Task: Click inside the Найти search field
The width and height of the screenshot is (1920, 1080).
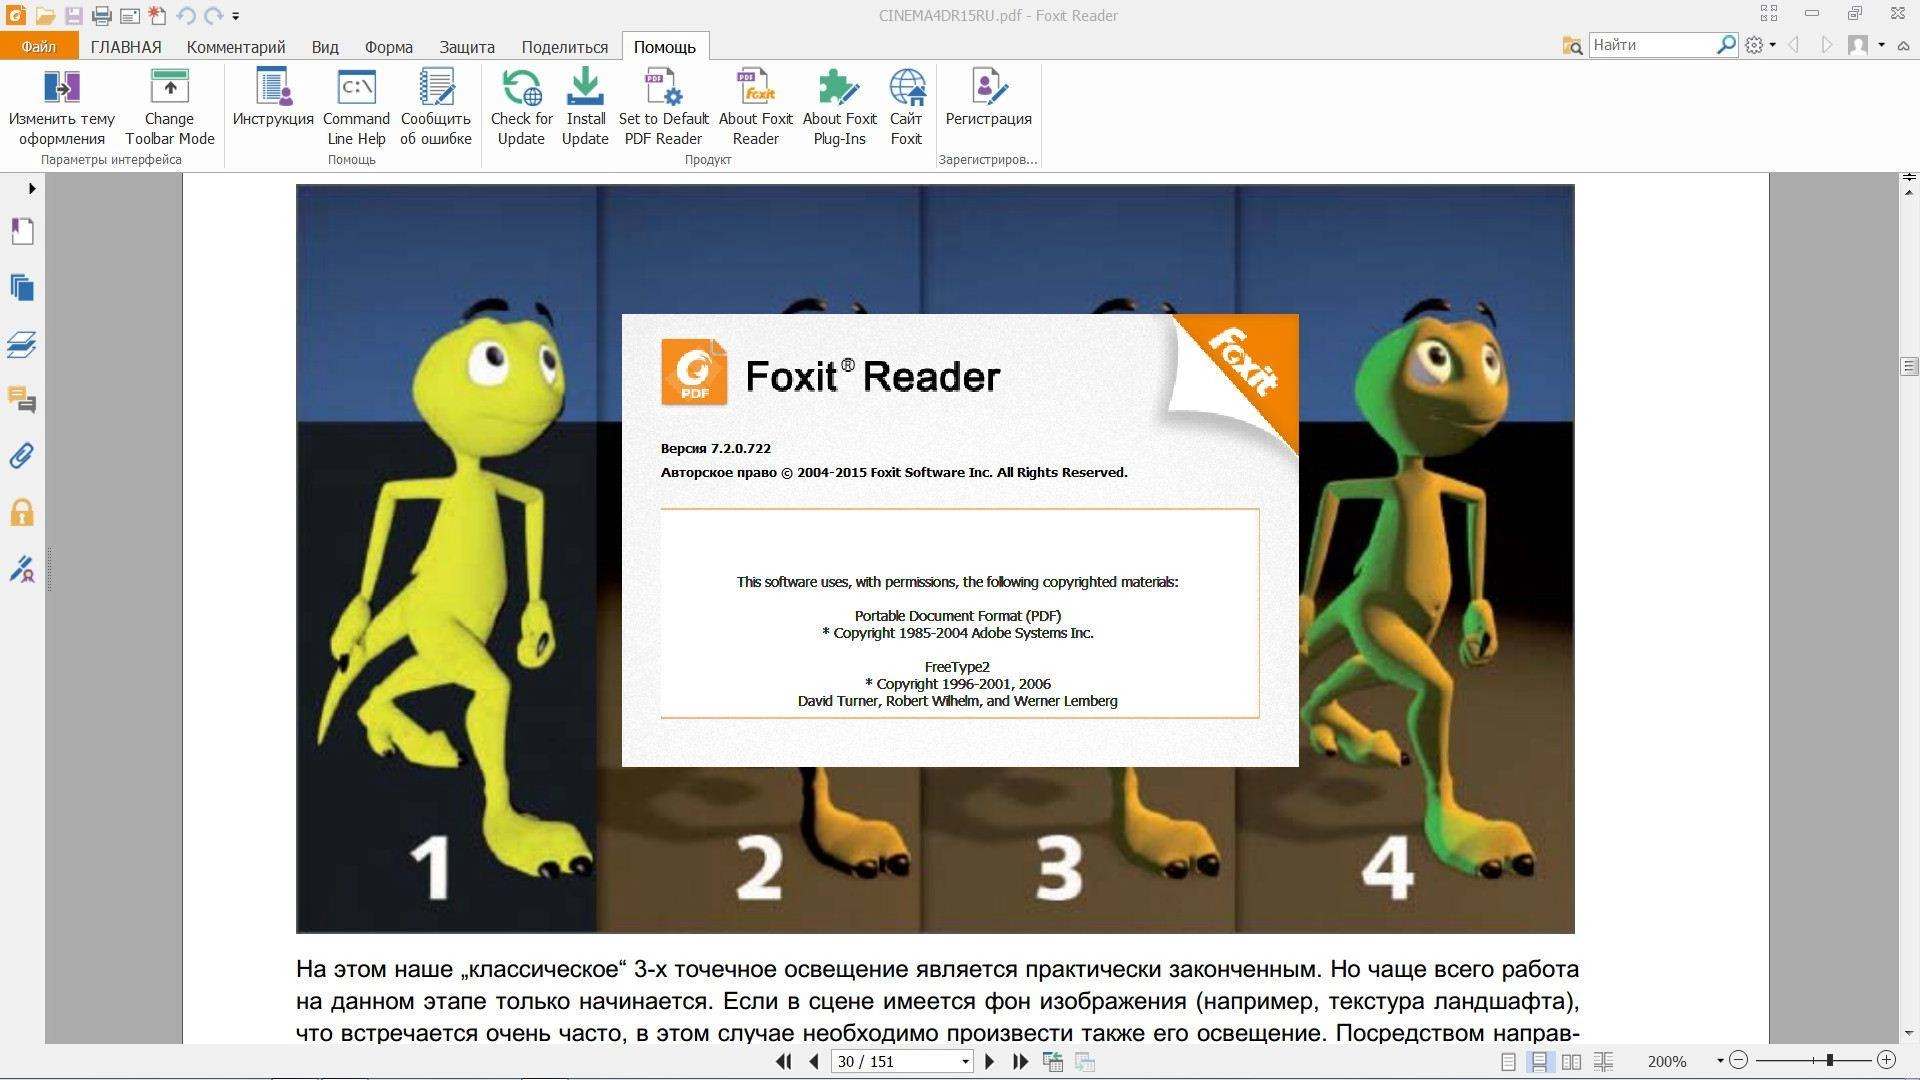Action: point(1652,45)
